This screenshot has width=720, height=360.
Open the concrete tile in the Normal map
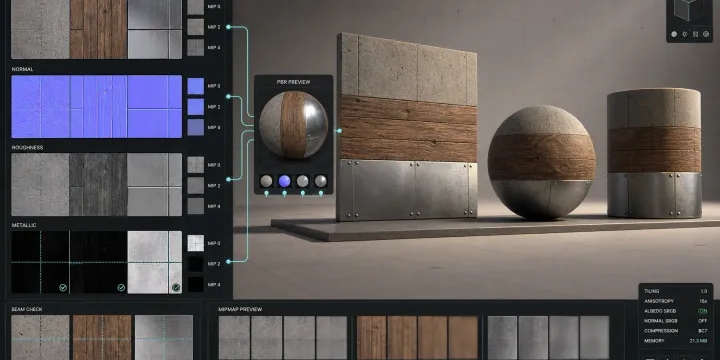click(x=40, y=107)
